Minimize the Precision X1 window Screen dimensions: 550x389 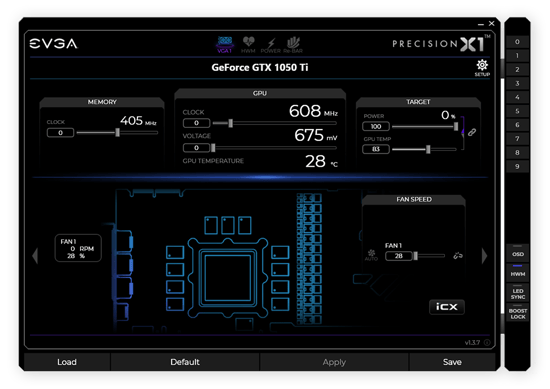pos(481,24)
